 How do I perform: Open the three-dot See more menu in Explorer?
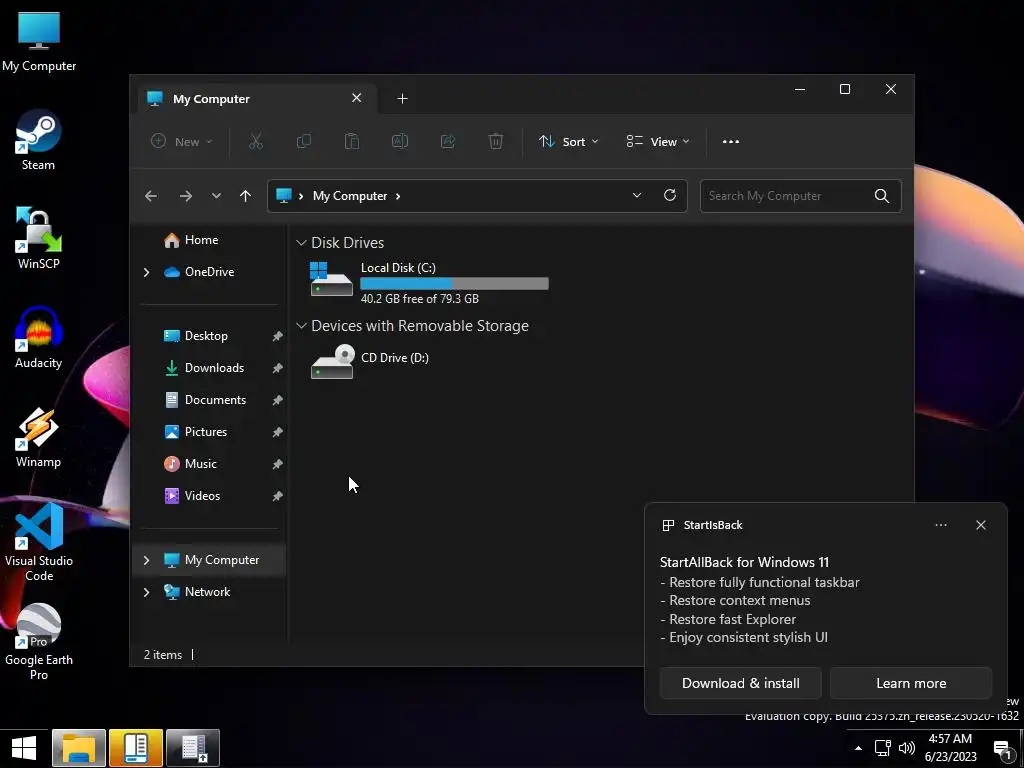point(731,142)
